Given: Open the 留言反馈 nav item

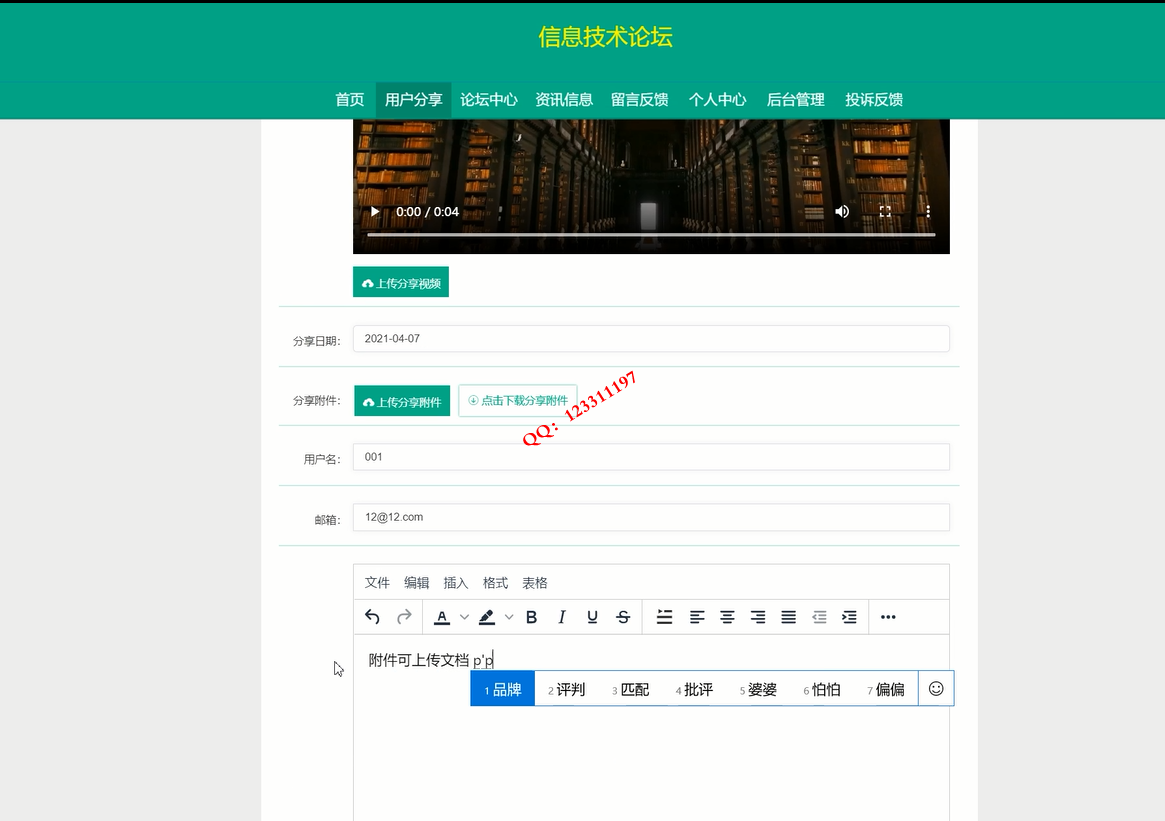Looking at the screenshot, I should (x=640, y=100).
